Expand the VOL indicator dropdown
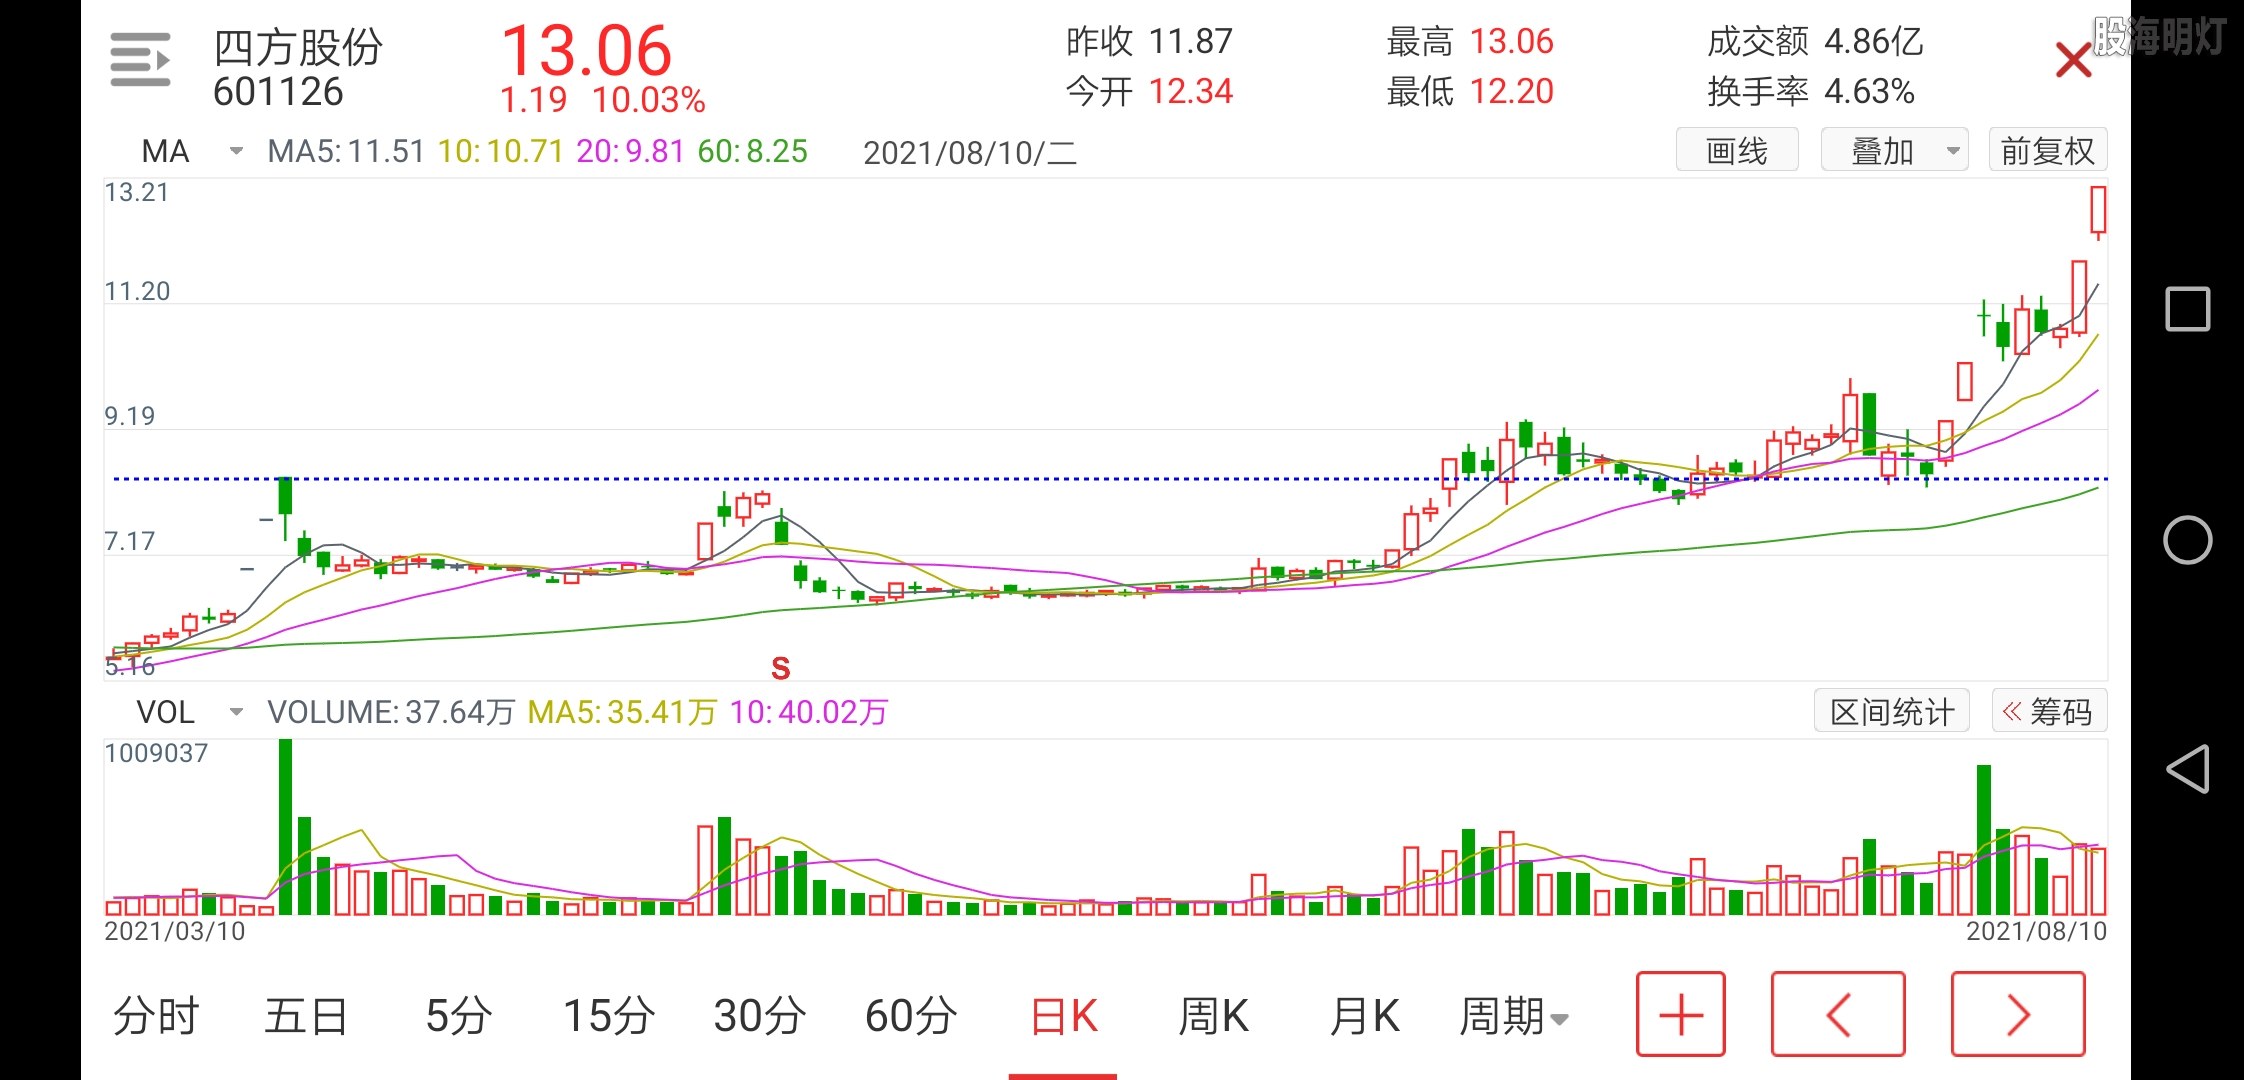This screenshot has width=2244, height=1080. (190, 712)
